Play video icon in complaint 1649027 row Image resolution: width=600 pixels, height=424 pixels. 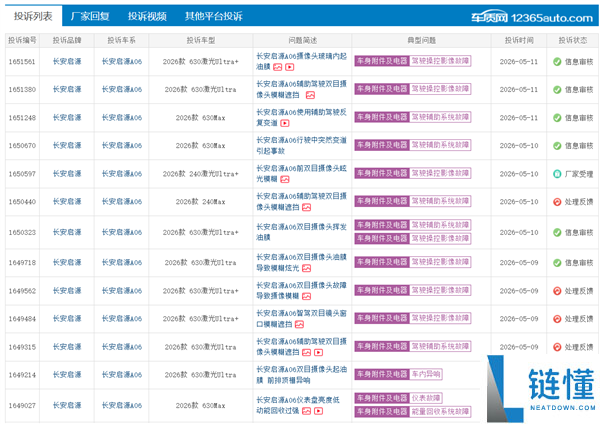pos(318,411)
